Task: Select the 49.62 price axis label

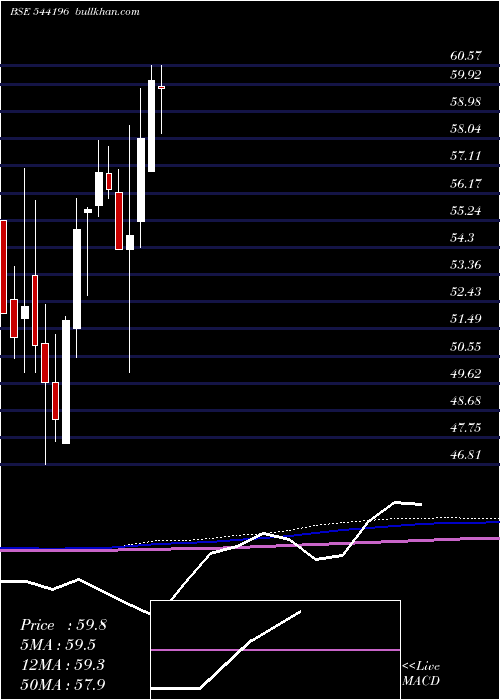Action: (466, 373)
